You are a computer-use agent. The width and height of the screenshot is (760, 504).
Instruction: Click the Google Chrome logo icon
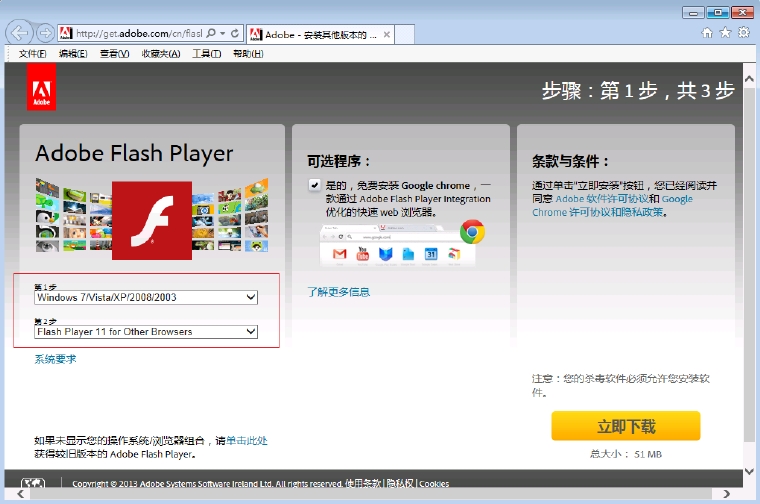(472, 232)
